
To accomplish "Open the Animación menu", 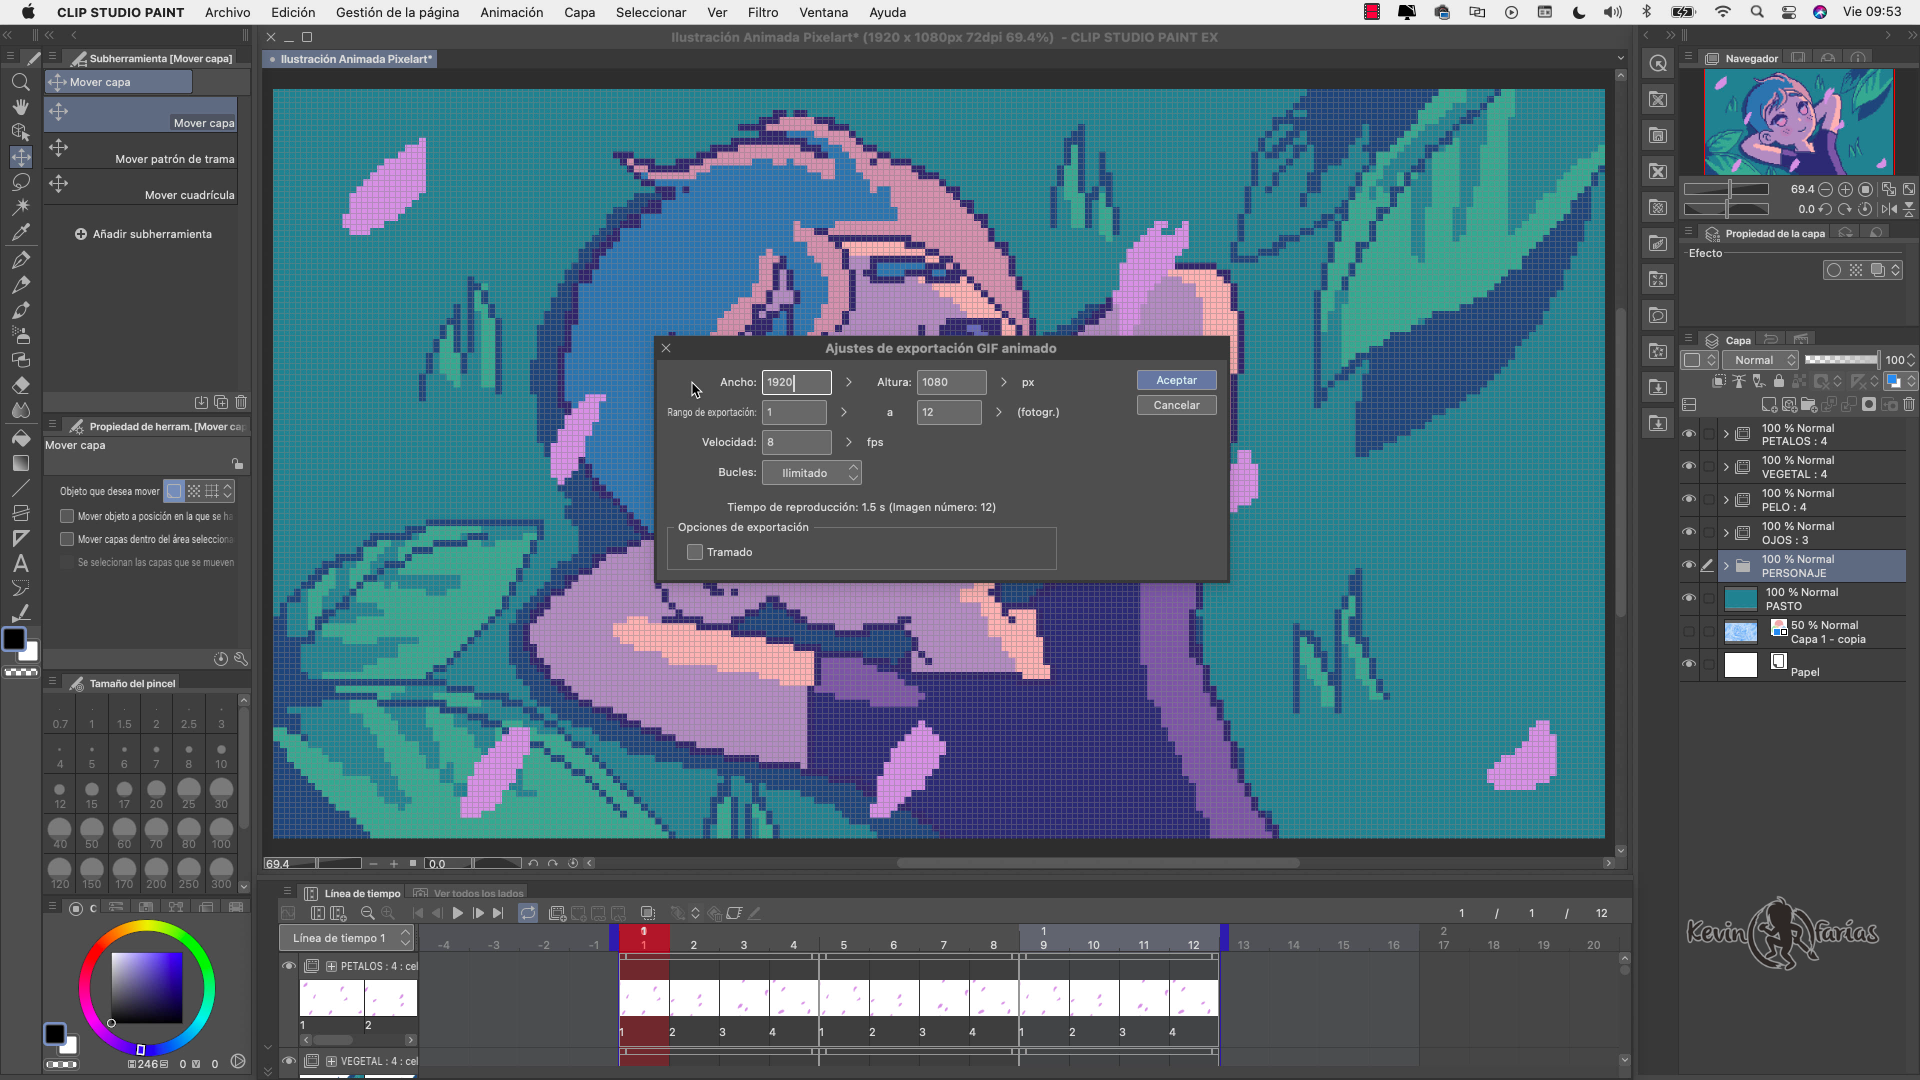I will click(x=511, y=12).
